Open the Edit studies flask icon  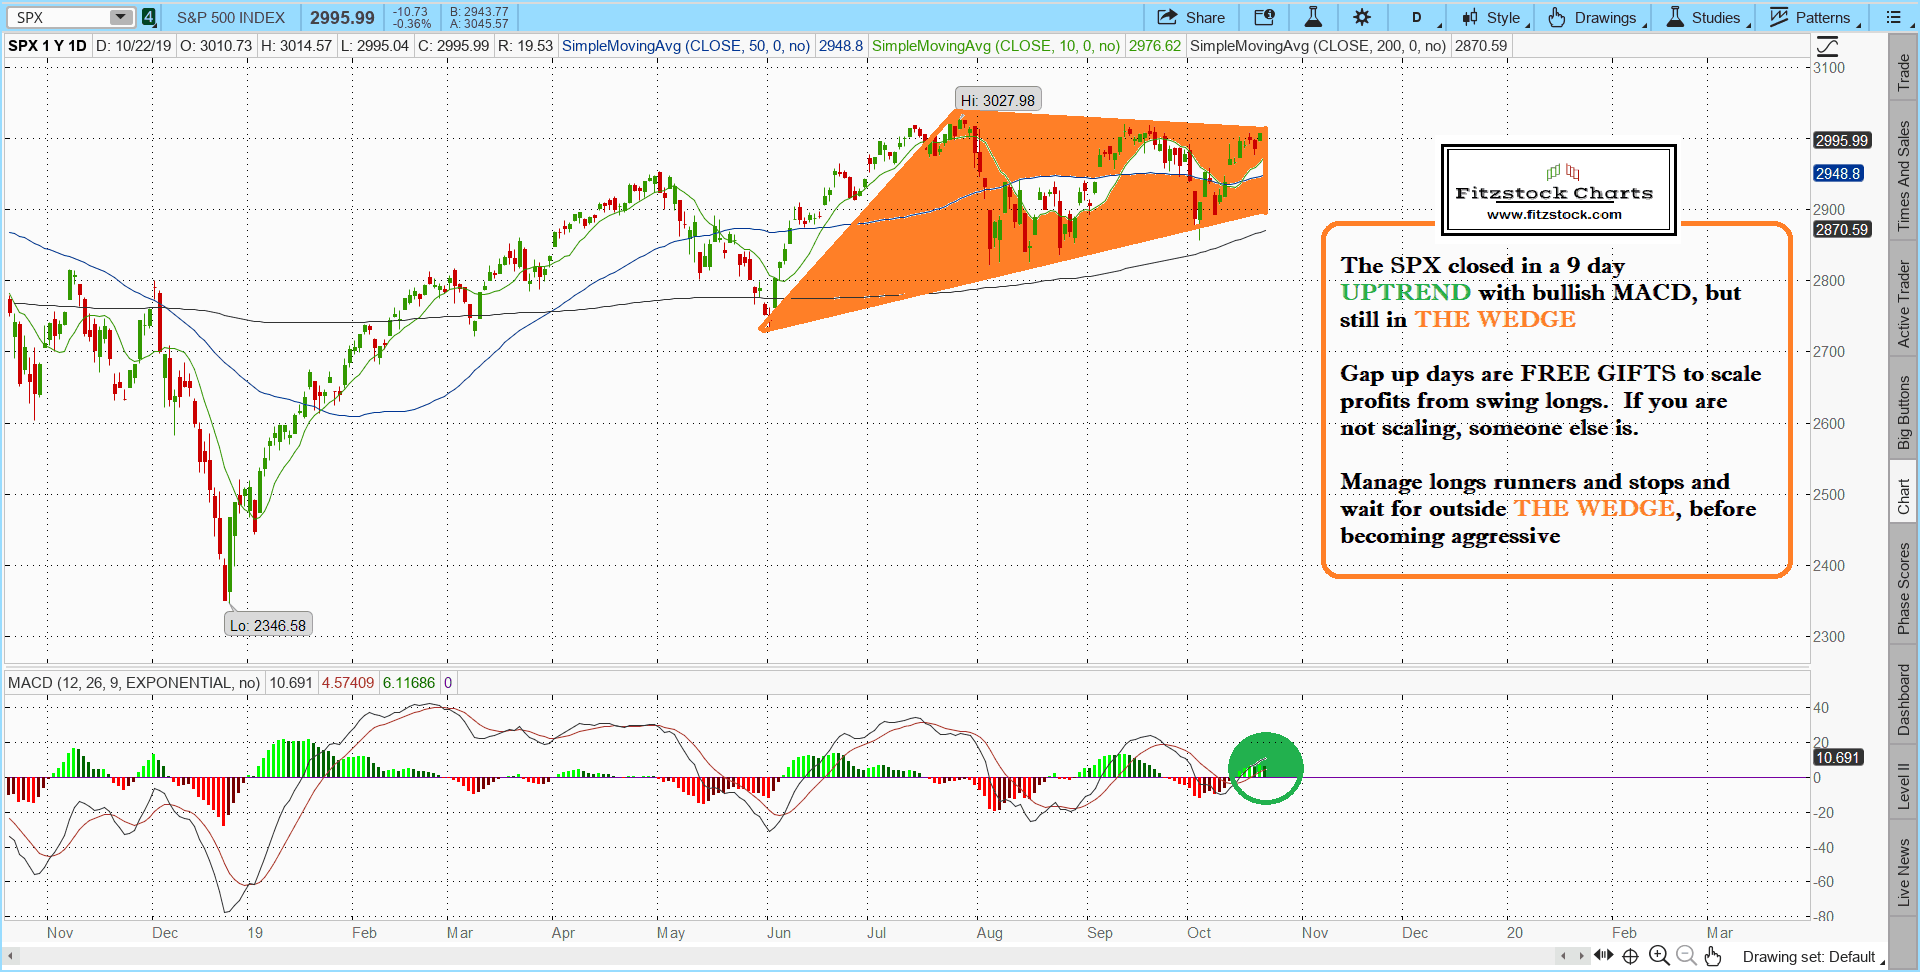click(1312, 17)
